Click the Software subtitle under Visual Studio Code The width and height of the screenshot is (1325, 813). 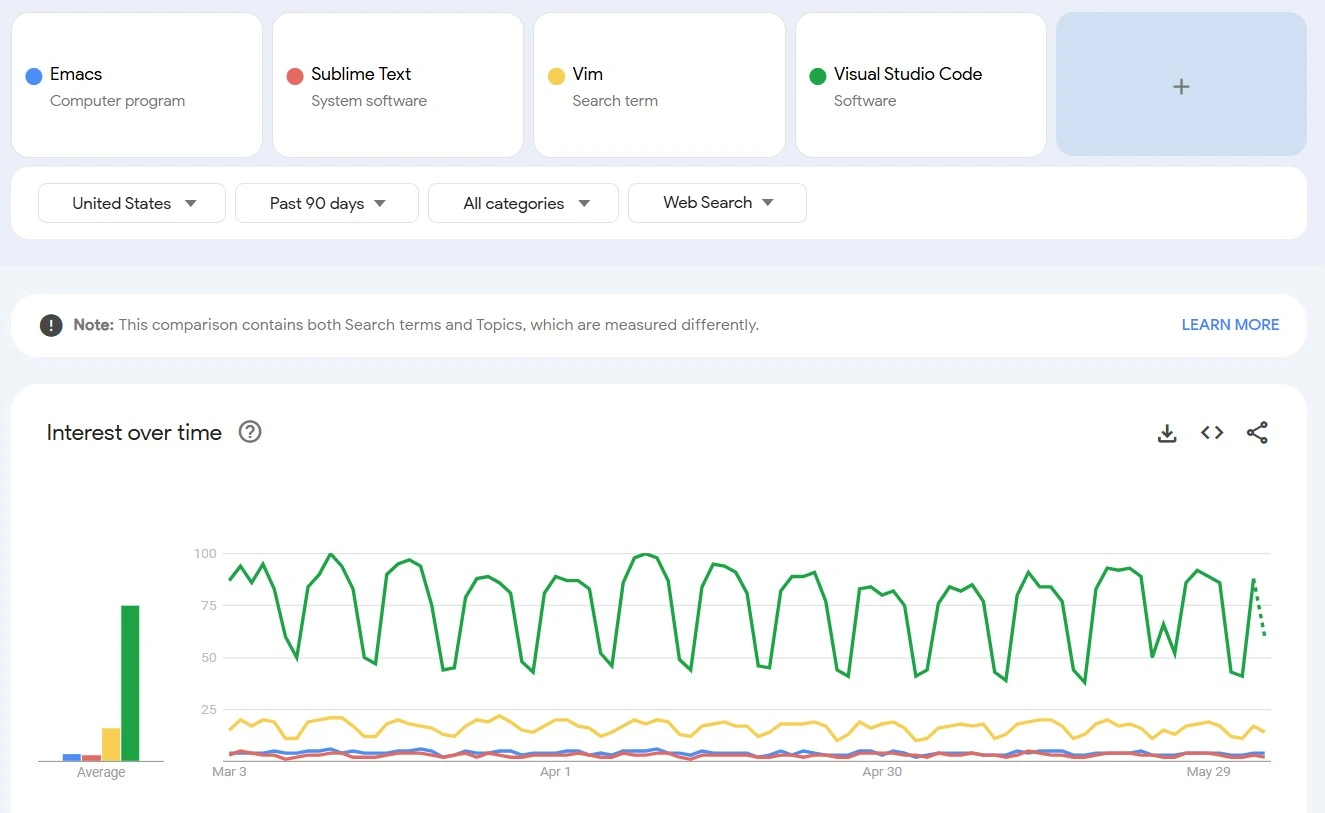tap(865, 101)
